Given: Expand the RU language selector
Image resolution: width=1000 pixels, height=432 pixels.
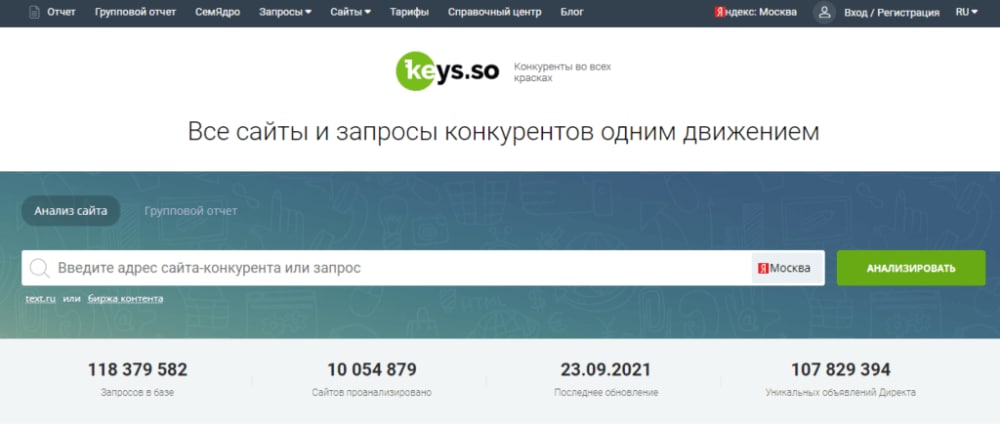Looking at the screenshot, I should pos(966,12).
